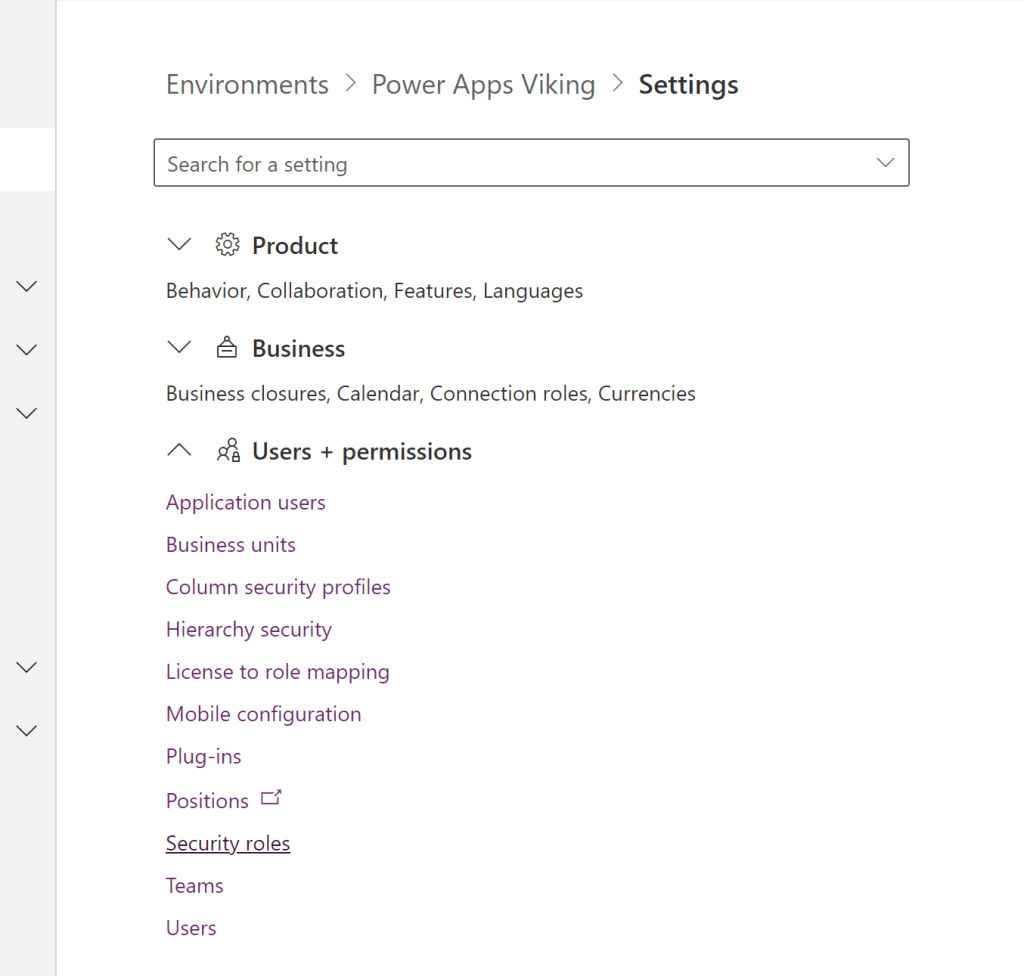This screenshot has width=1024, height=976.
Task: Open the Mobile configuration link
Action: click(264, 714)
